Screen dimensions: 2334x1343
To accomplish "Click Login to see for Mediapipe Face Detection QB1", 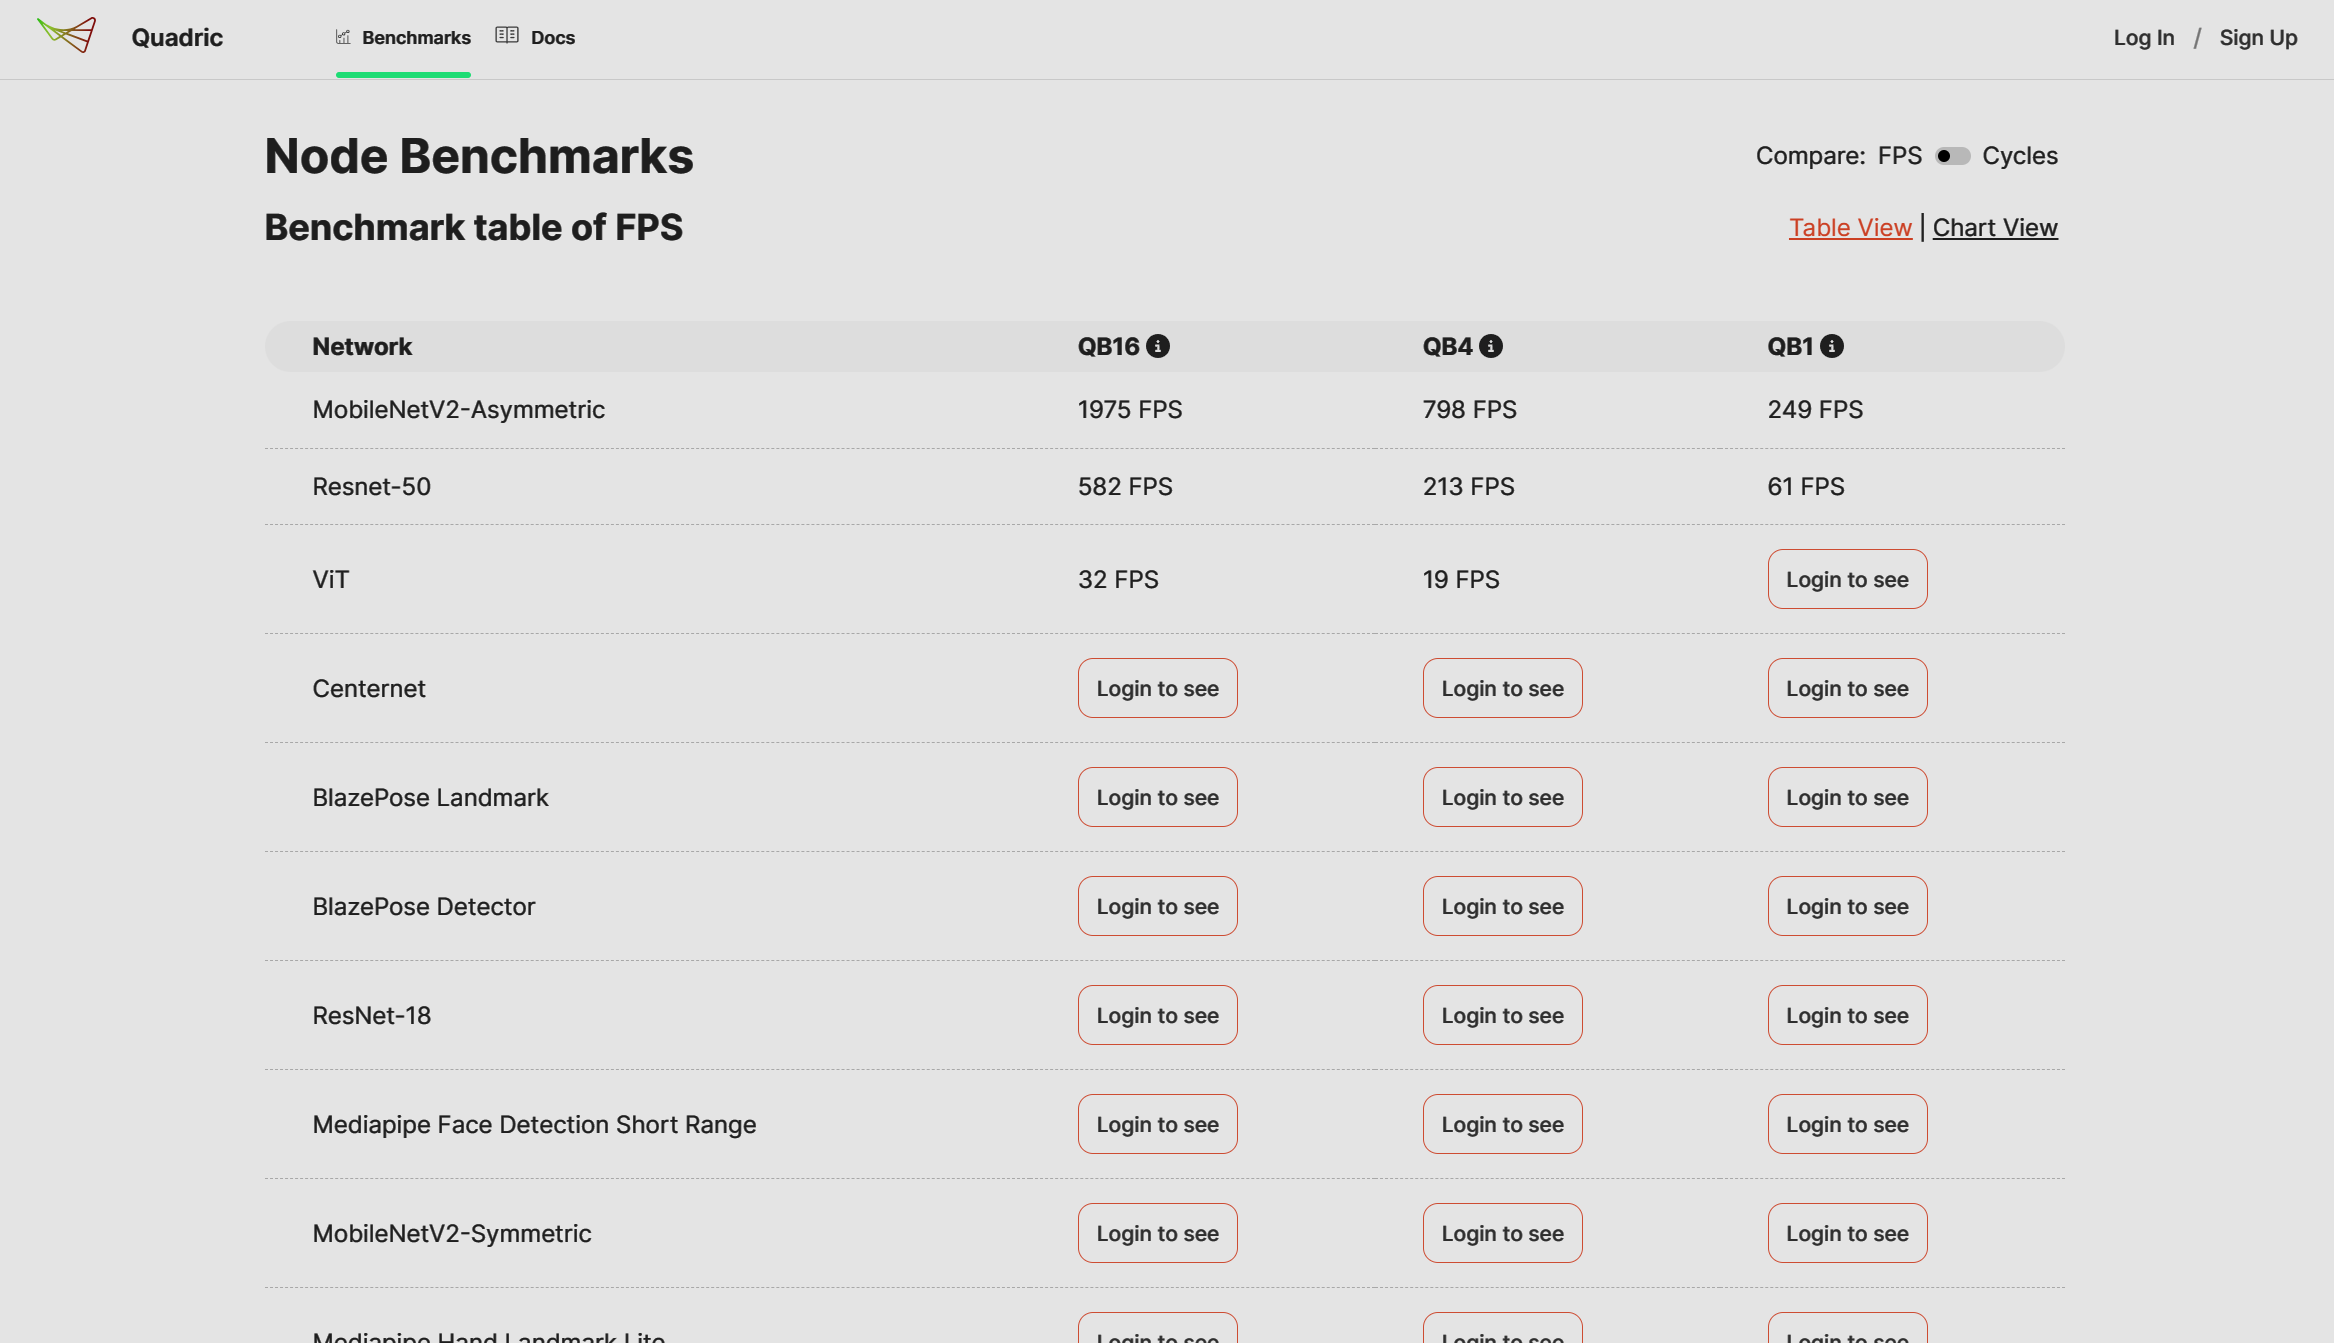I will pos(1847,1124).
